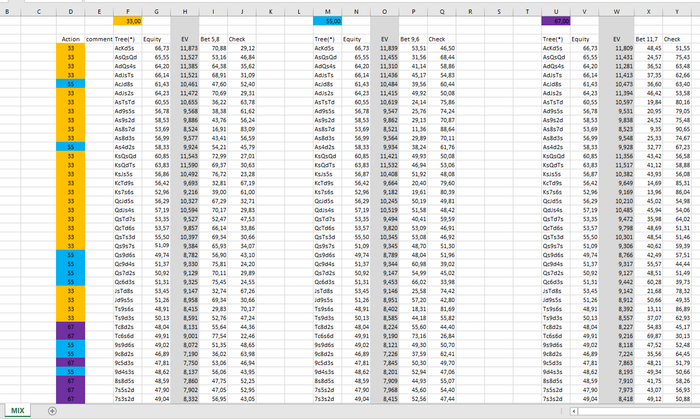Select column D header
The image size is (700, 419).
click(x=71, y=12)
